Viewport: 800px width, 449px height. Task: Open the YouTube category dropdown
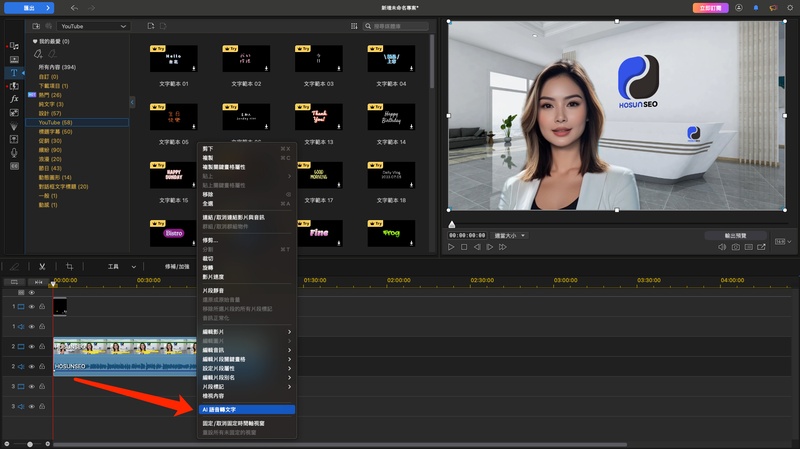[95, 25]
